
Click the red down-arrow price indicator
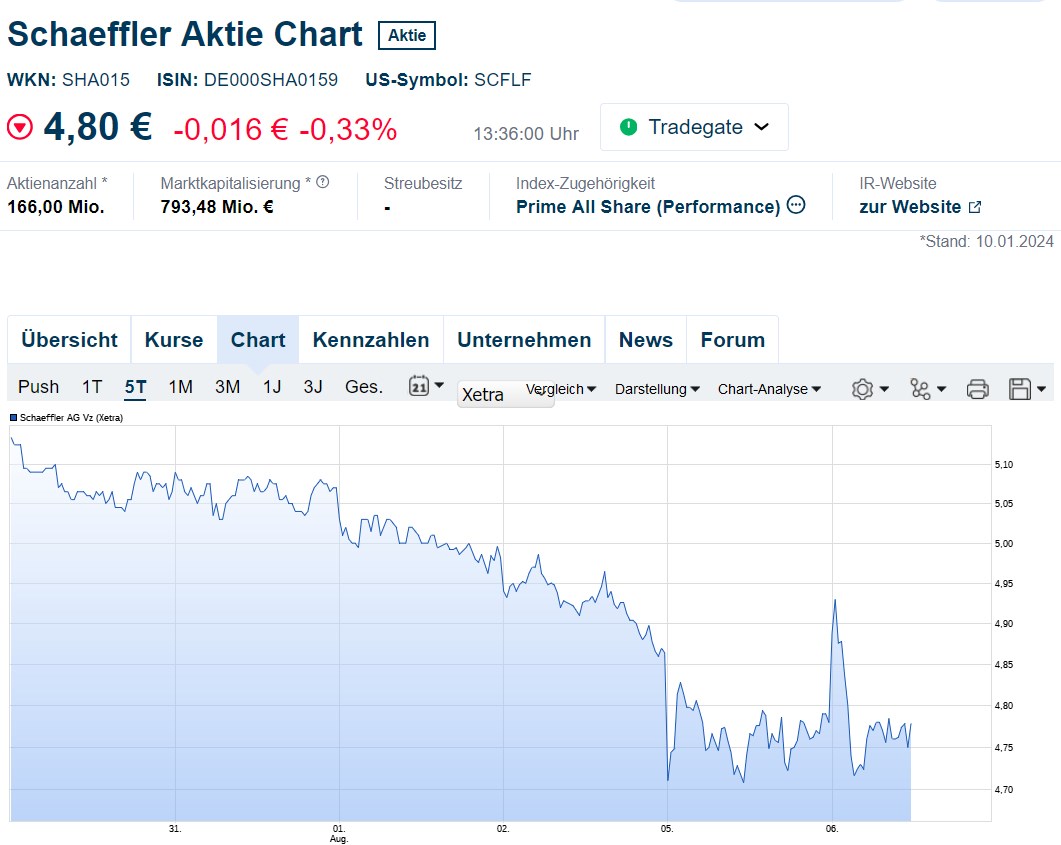pyautogui.click(x=18, y=126)
